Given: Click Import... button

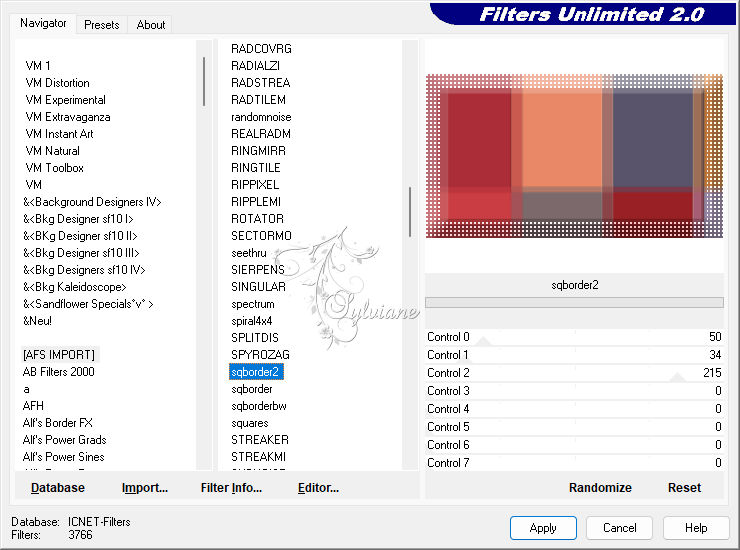Looking at the screenshot, I should pyautogui.click(x=144, y=488).
